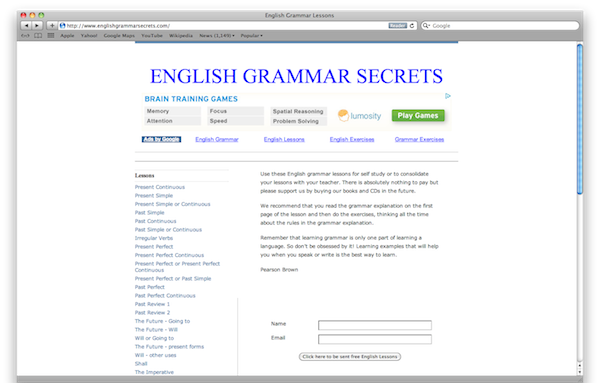Click the Email input field

[x=375, y=339]
